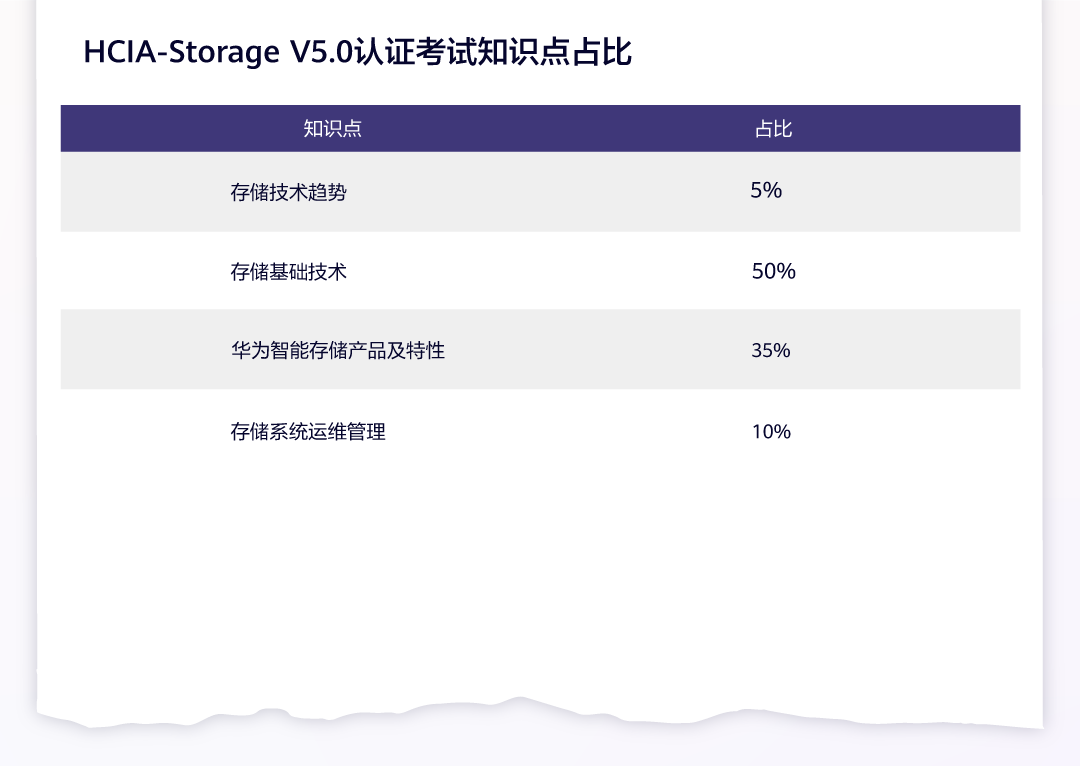Click the gray row containing 35%
The width and height of the screenshot is (1080, 766).
click(541, 350)
